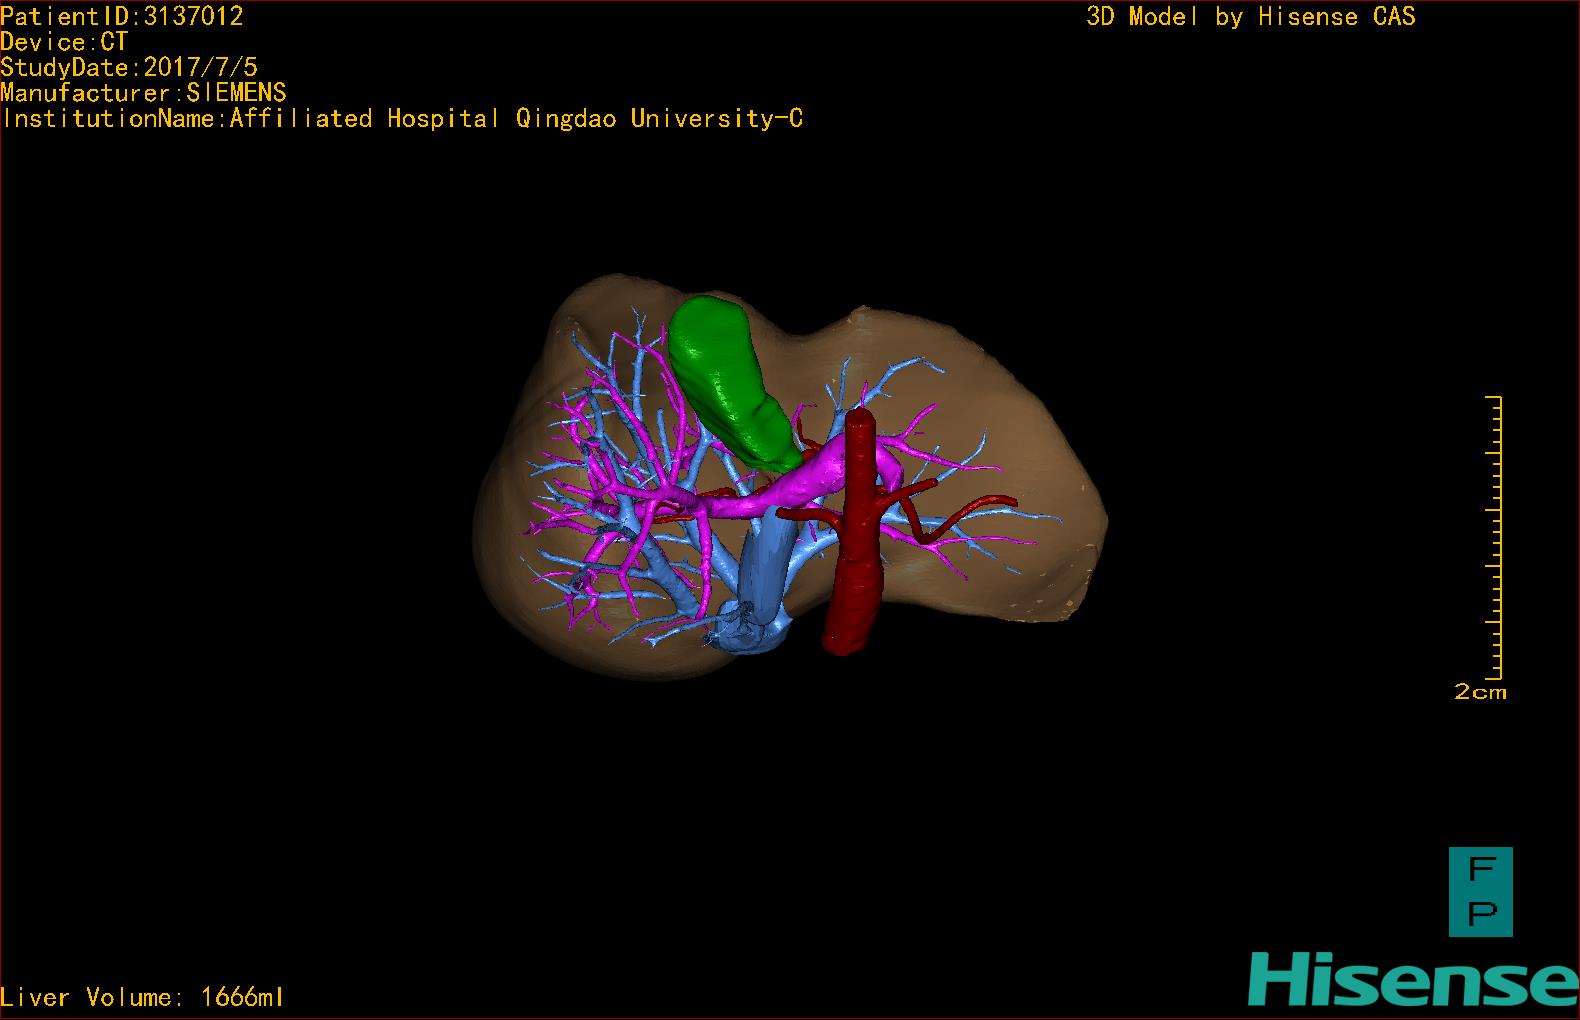Viewport: 1580px width, 1020px height.
Task: Click the FP orientation indicator cube
Action: pos(1481,892)
